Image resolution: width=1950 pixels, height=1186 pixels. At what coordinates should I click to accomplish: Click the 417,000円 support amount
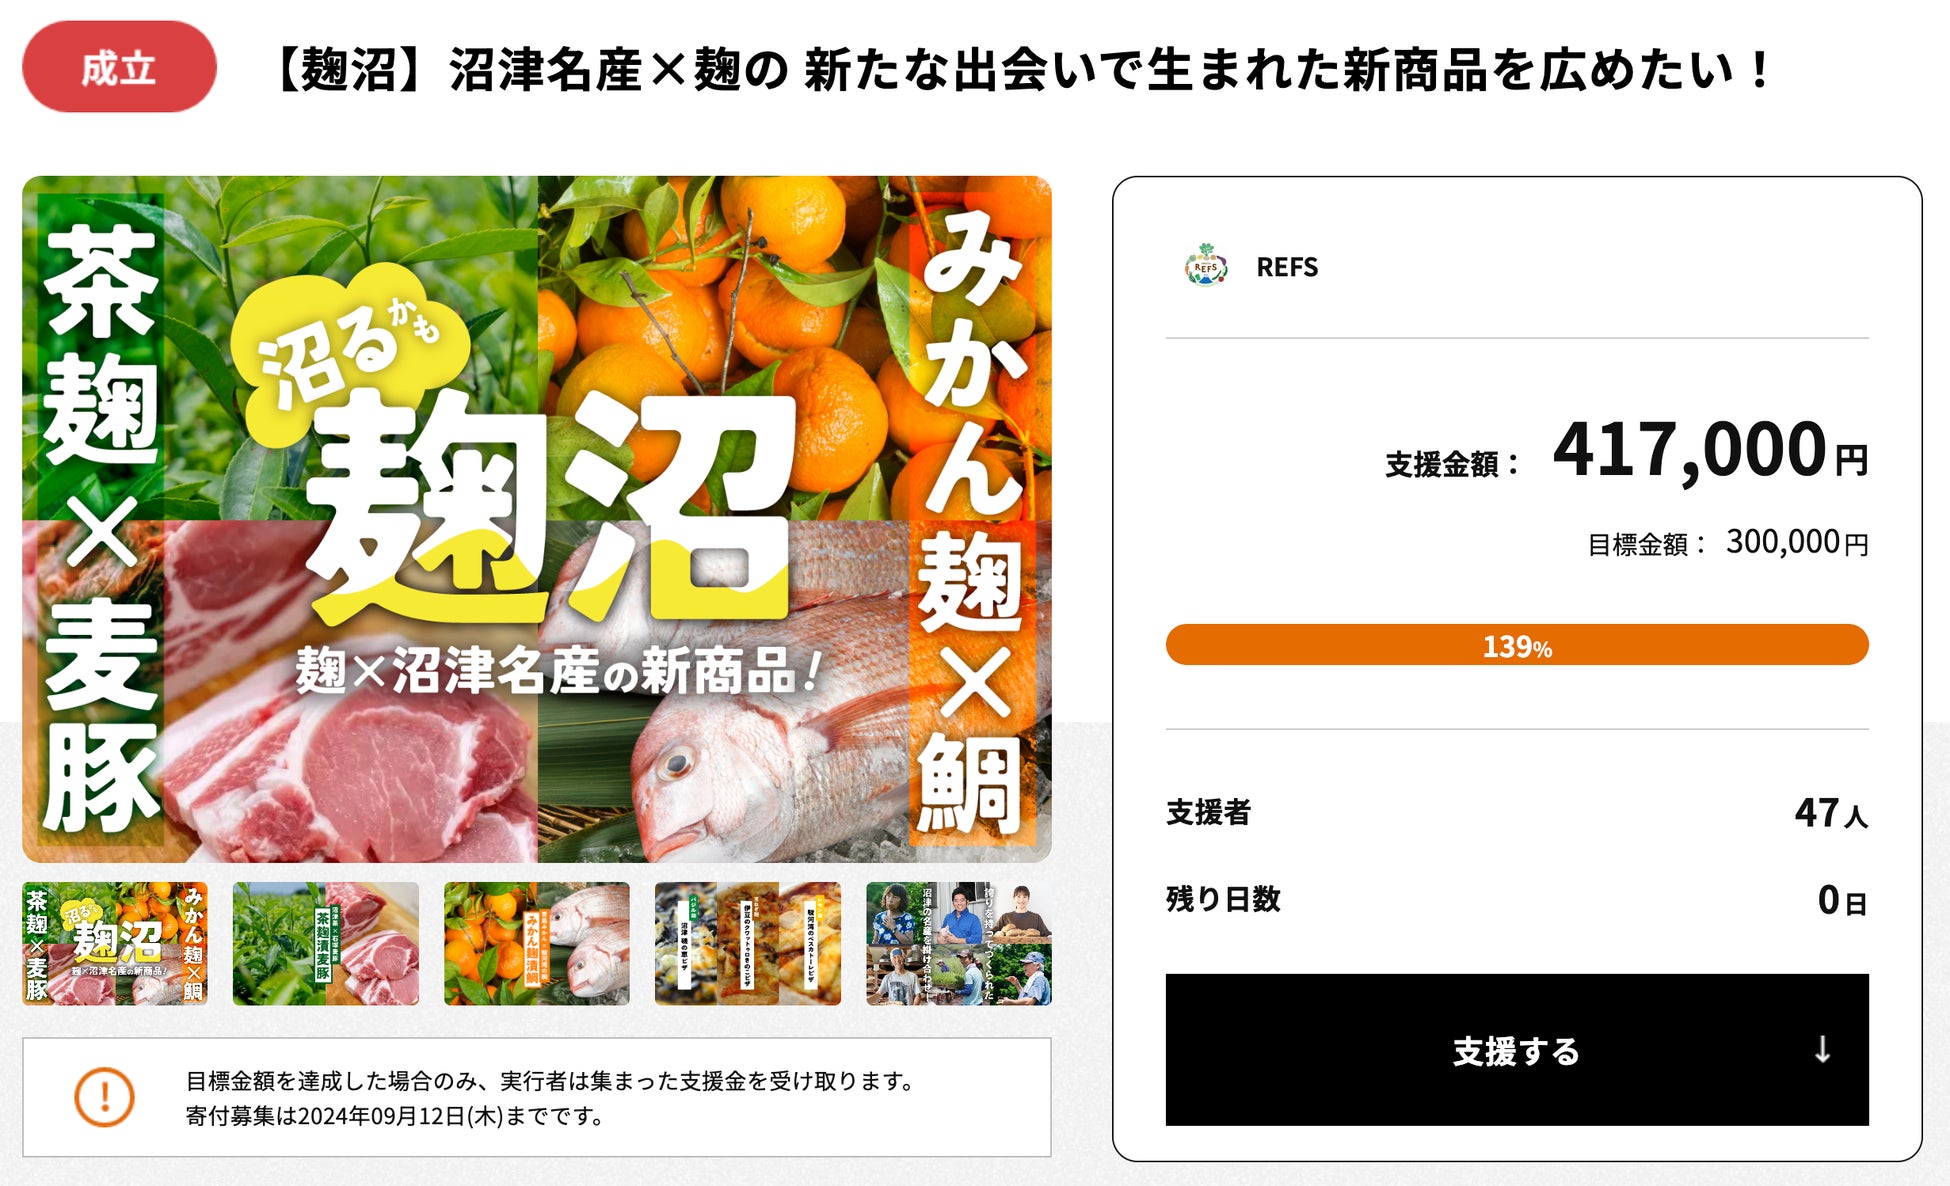coord(1709,450)
